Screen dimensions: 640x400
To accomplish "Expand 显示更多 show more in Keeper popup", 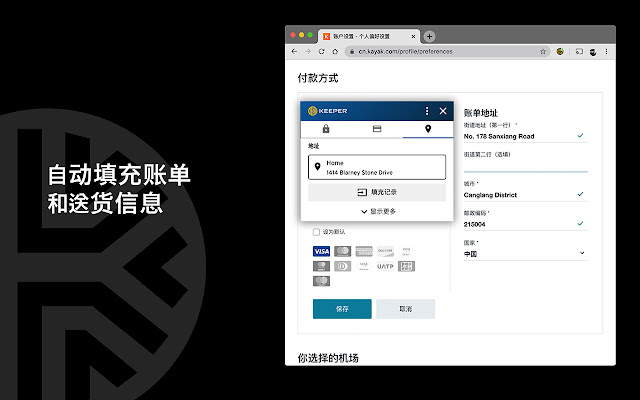I will coord(378,211).
